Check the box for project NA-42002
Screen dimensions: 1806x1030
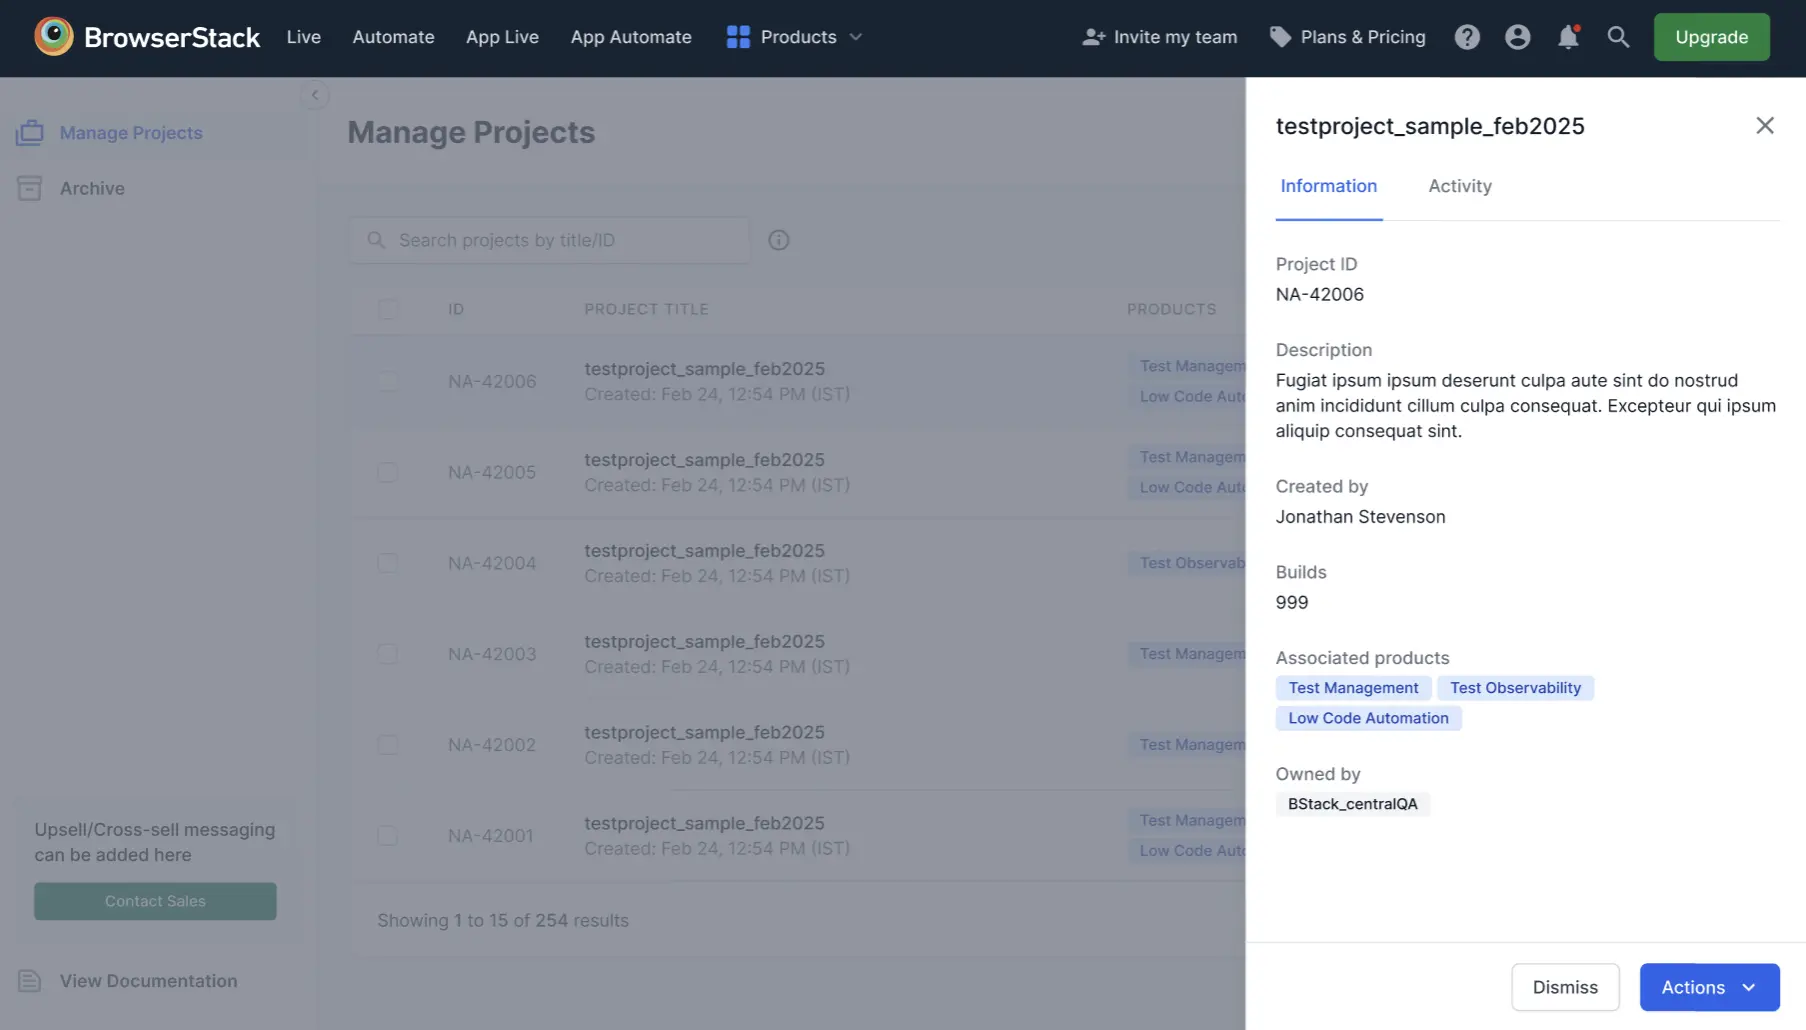tap(387, 745)
